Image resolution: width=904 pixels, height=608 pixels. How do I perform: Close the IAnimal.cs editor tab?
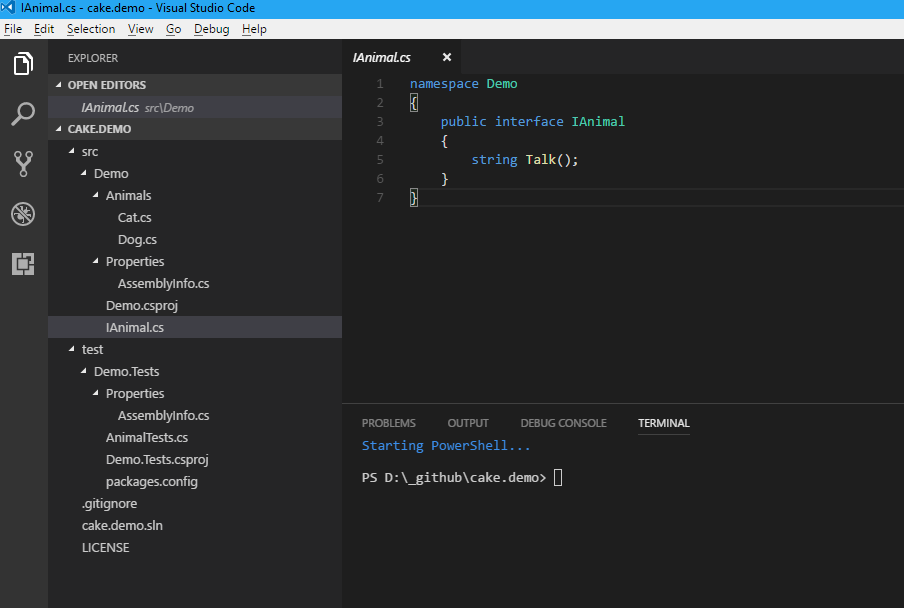[x=447, y=57]
